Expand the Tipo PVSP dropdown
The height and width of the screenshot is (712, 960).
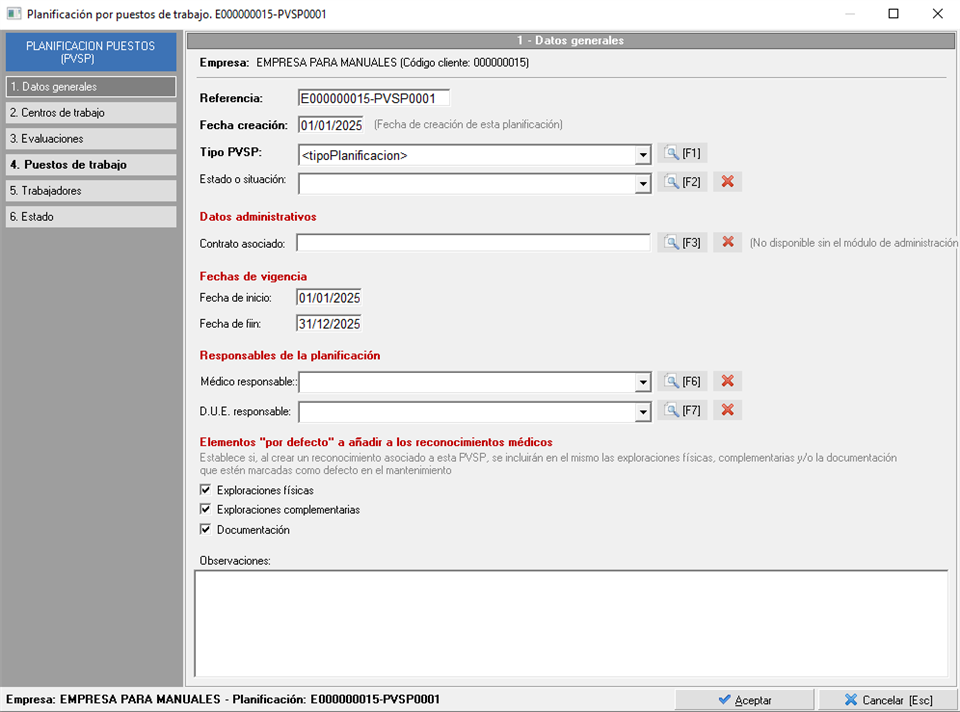(x=642, y=155)
